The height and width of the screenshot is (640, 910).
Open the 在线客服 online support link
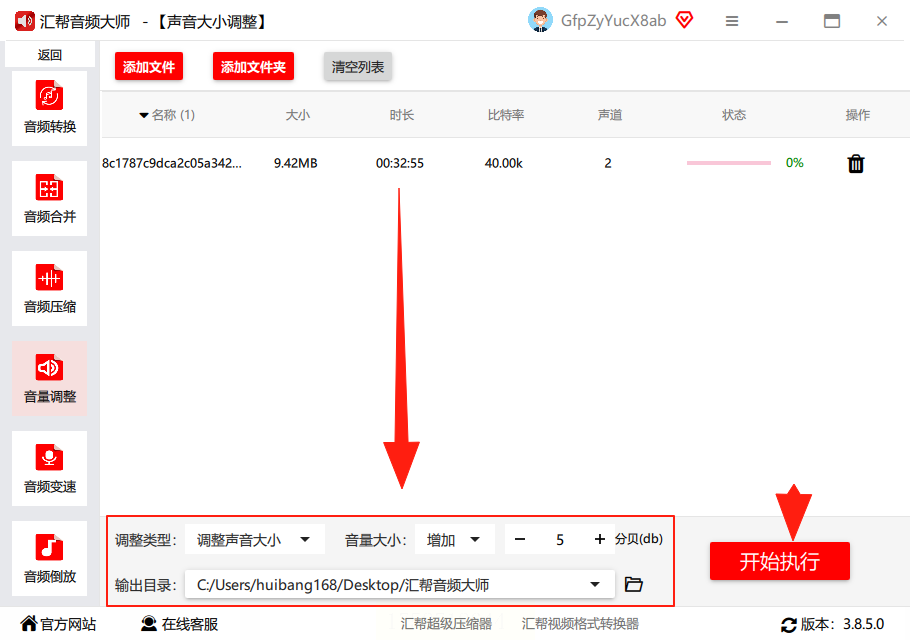[x=179, y=624]
